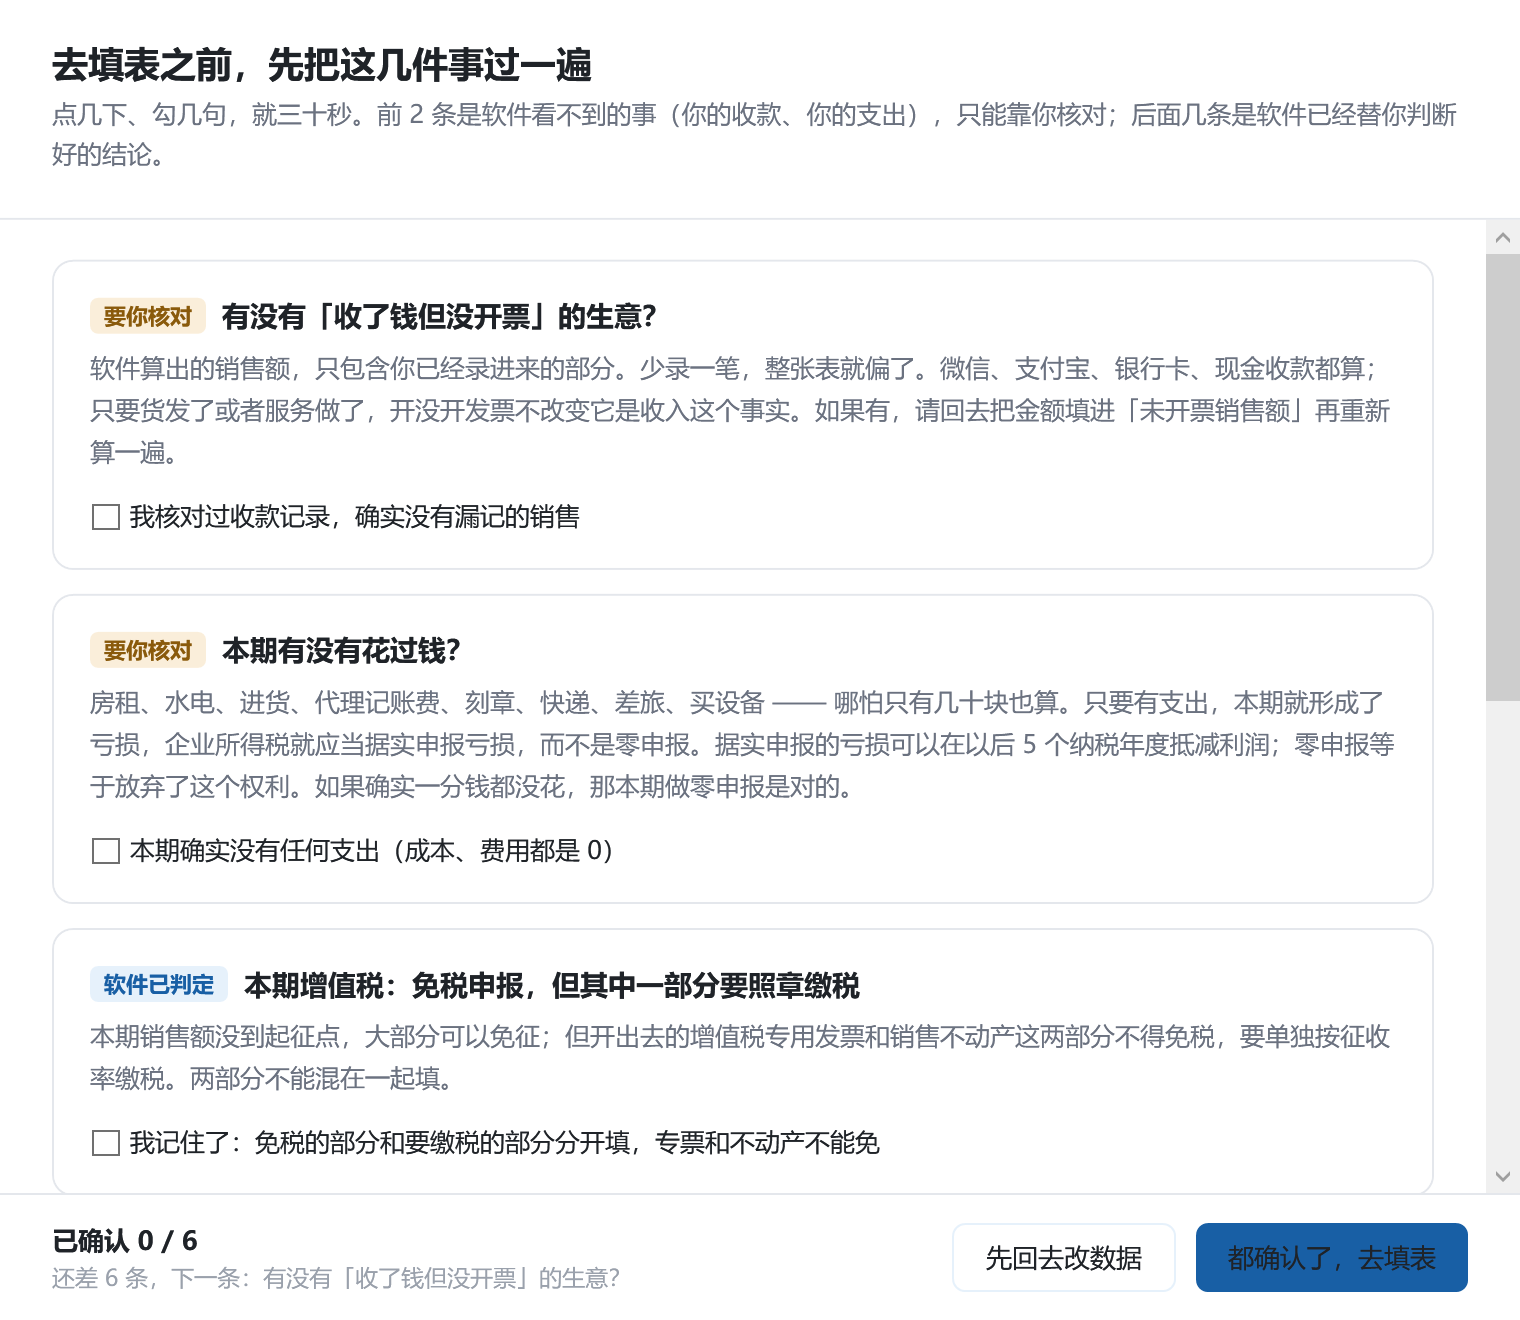
Task: Click the "软件已判定" badge
Action: (x=159, y=985)
